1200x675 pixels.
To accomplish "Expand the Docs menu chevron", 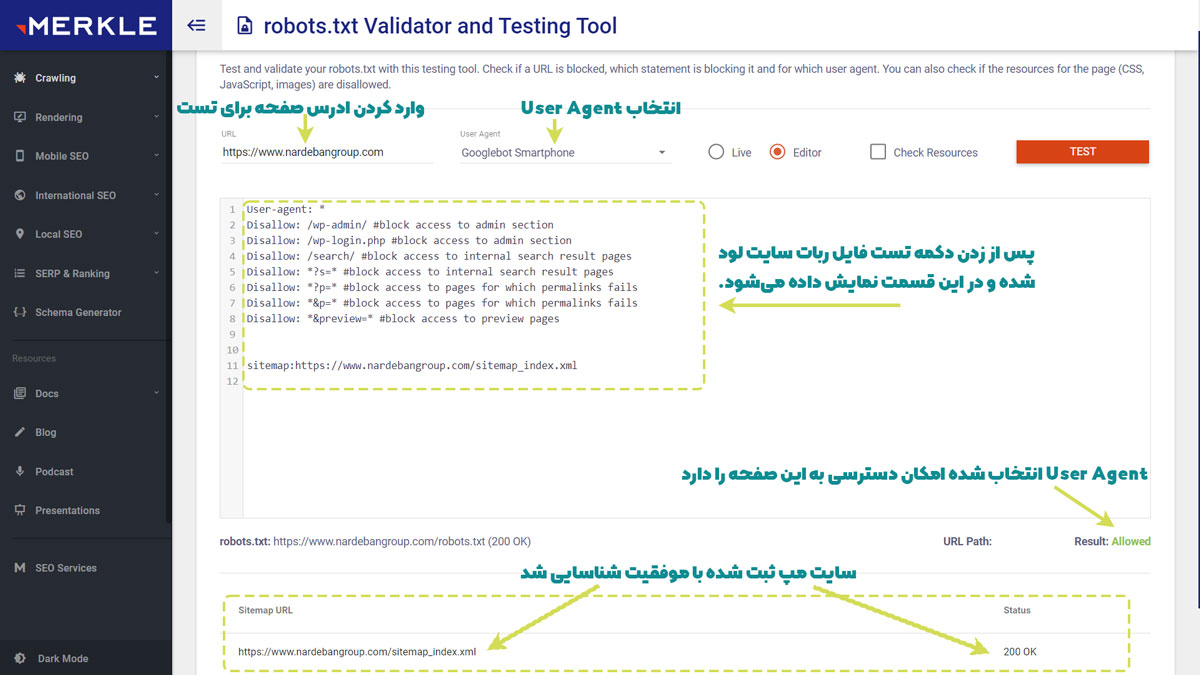I will [x=156, y=393].
